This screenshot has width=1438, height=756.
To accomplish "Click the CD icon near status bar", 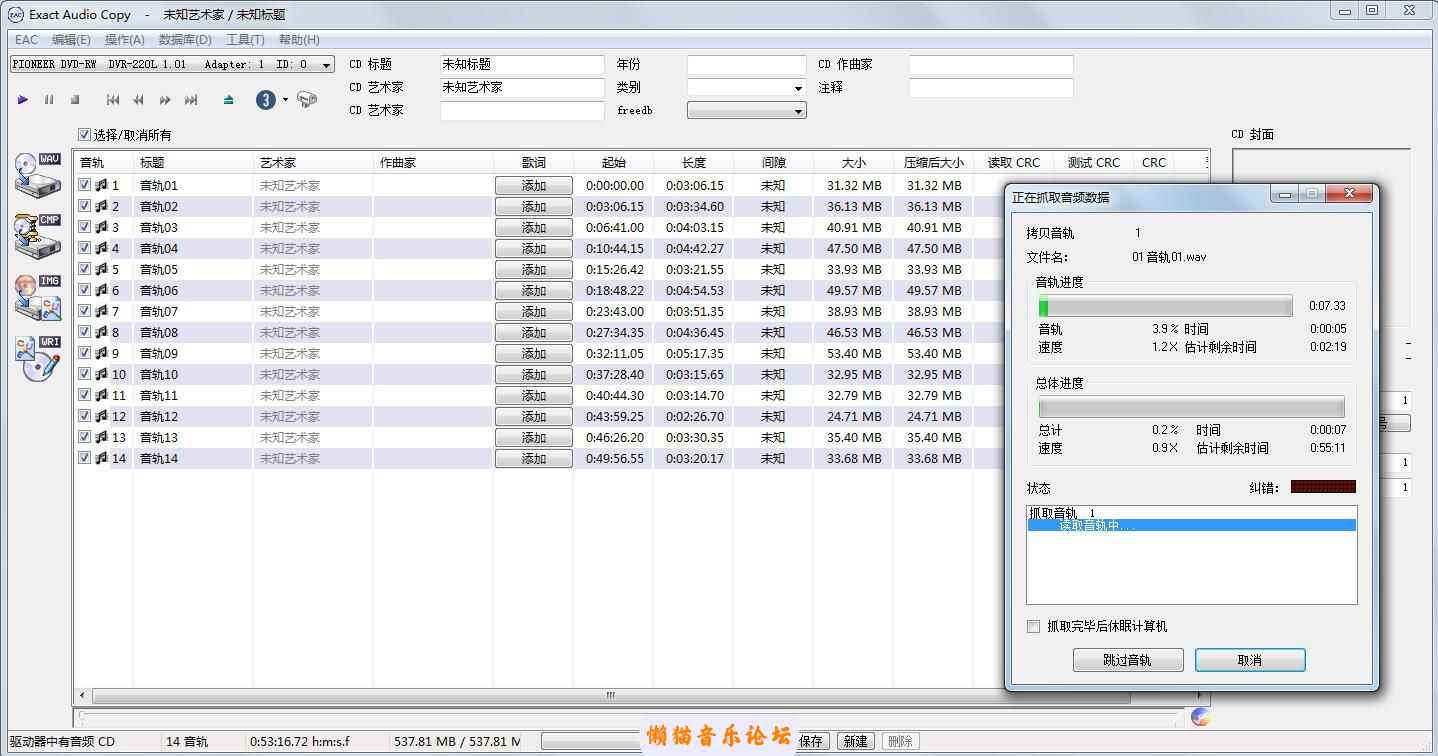I will 1201,717.
